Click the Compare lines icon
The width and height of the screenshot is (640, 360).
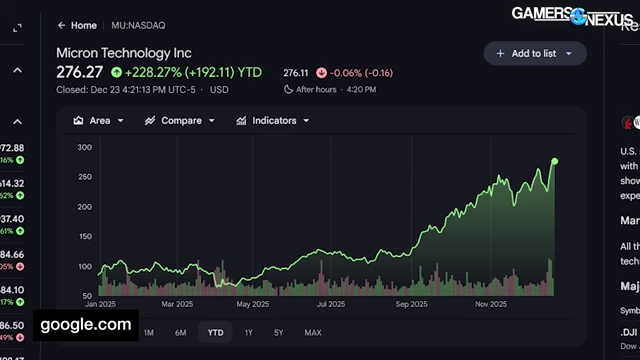coord(150,121)
